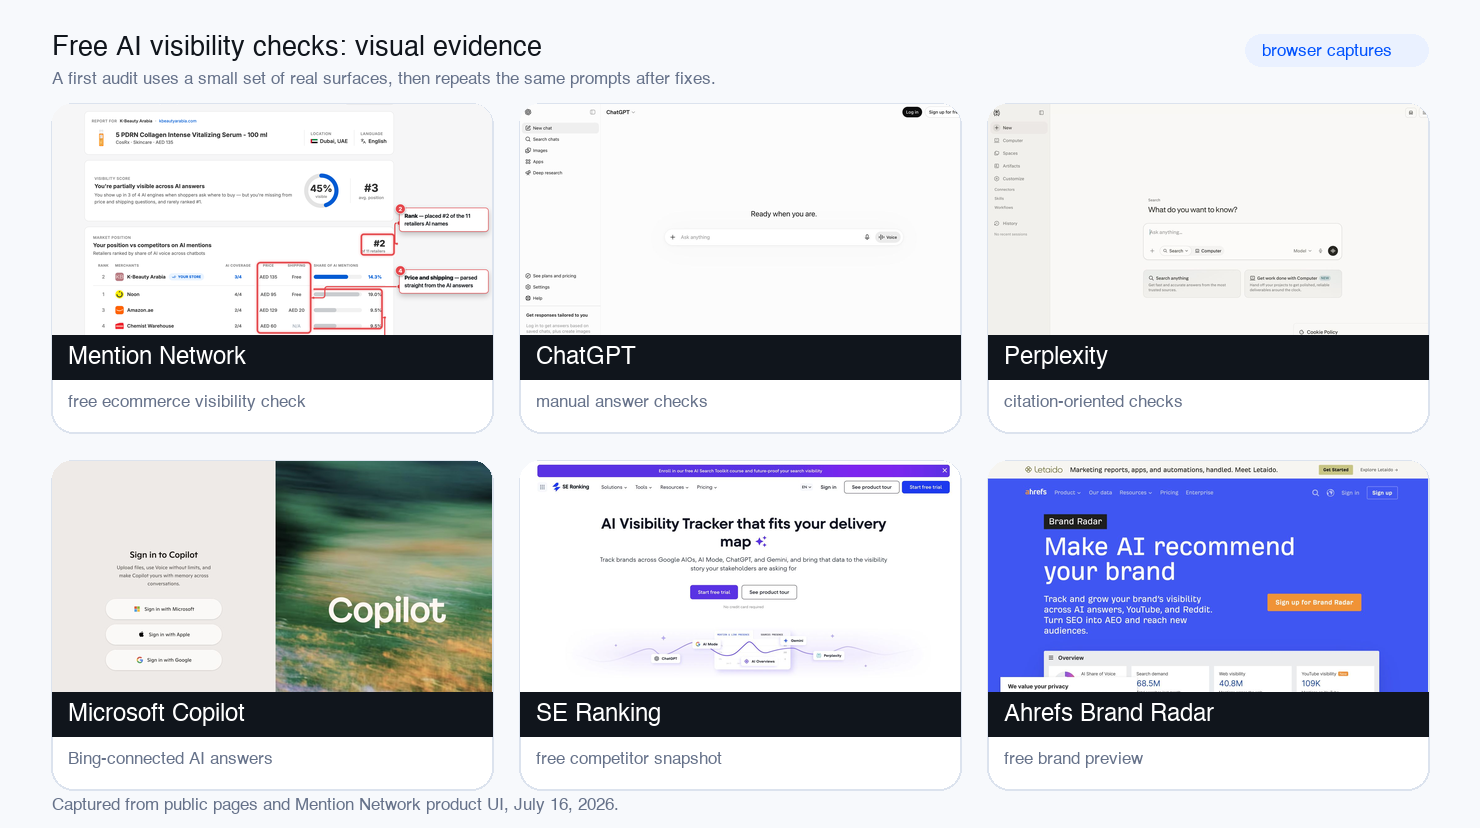
Task: Click the Perplexity logo icon
Action: tap(996, 112)
